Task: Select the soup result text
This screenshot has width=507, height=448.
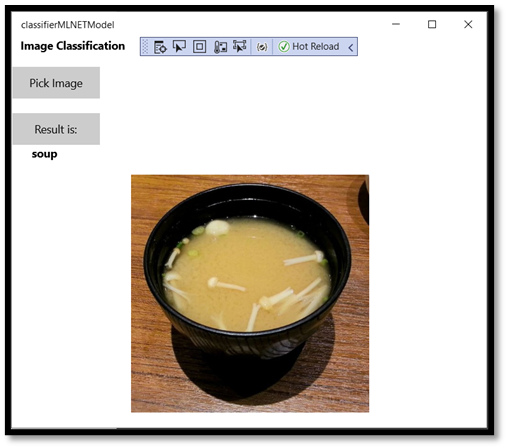Action: click(x=44, y=154)
